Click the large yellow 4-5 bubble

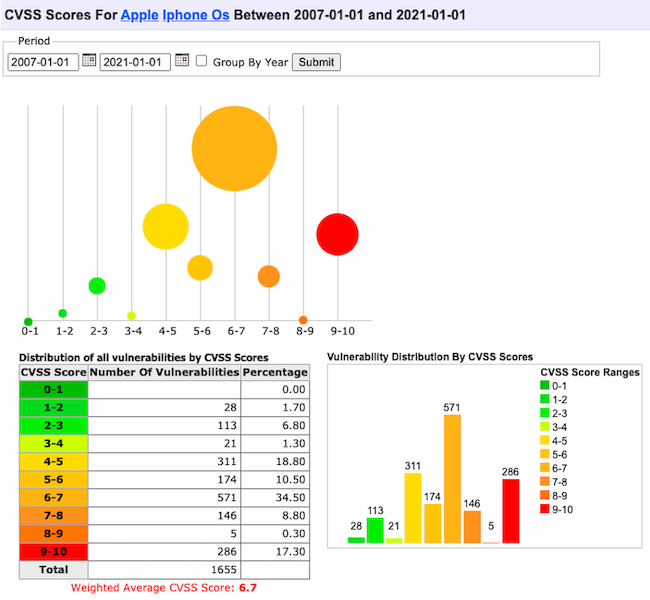(x=165, y=226)
